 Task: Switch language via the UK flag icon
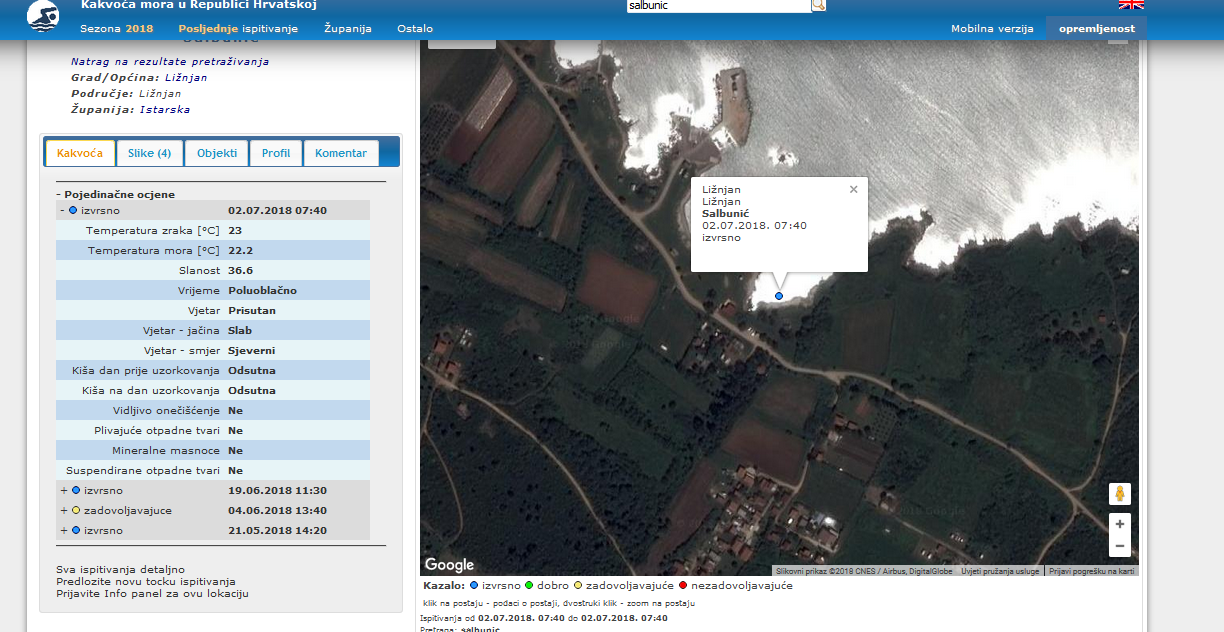click(1131, 4)
